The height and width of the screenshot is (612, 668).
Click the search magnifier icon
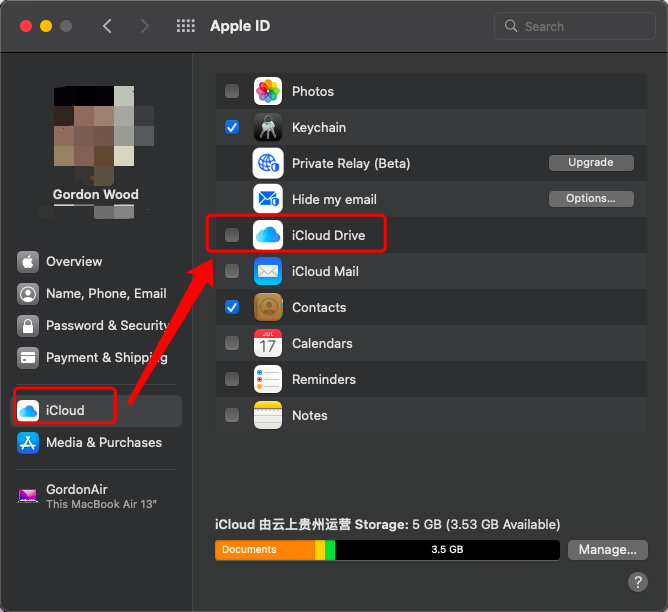pos(511,26)
